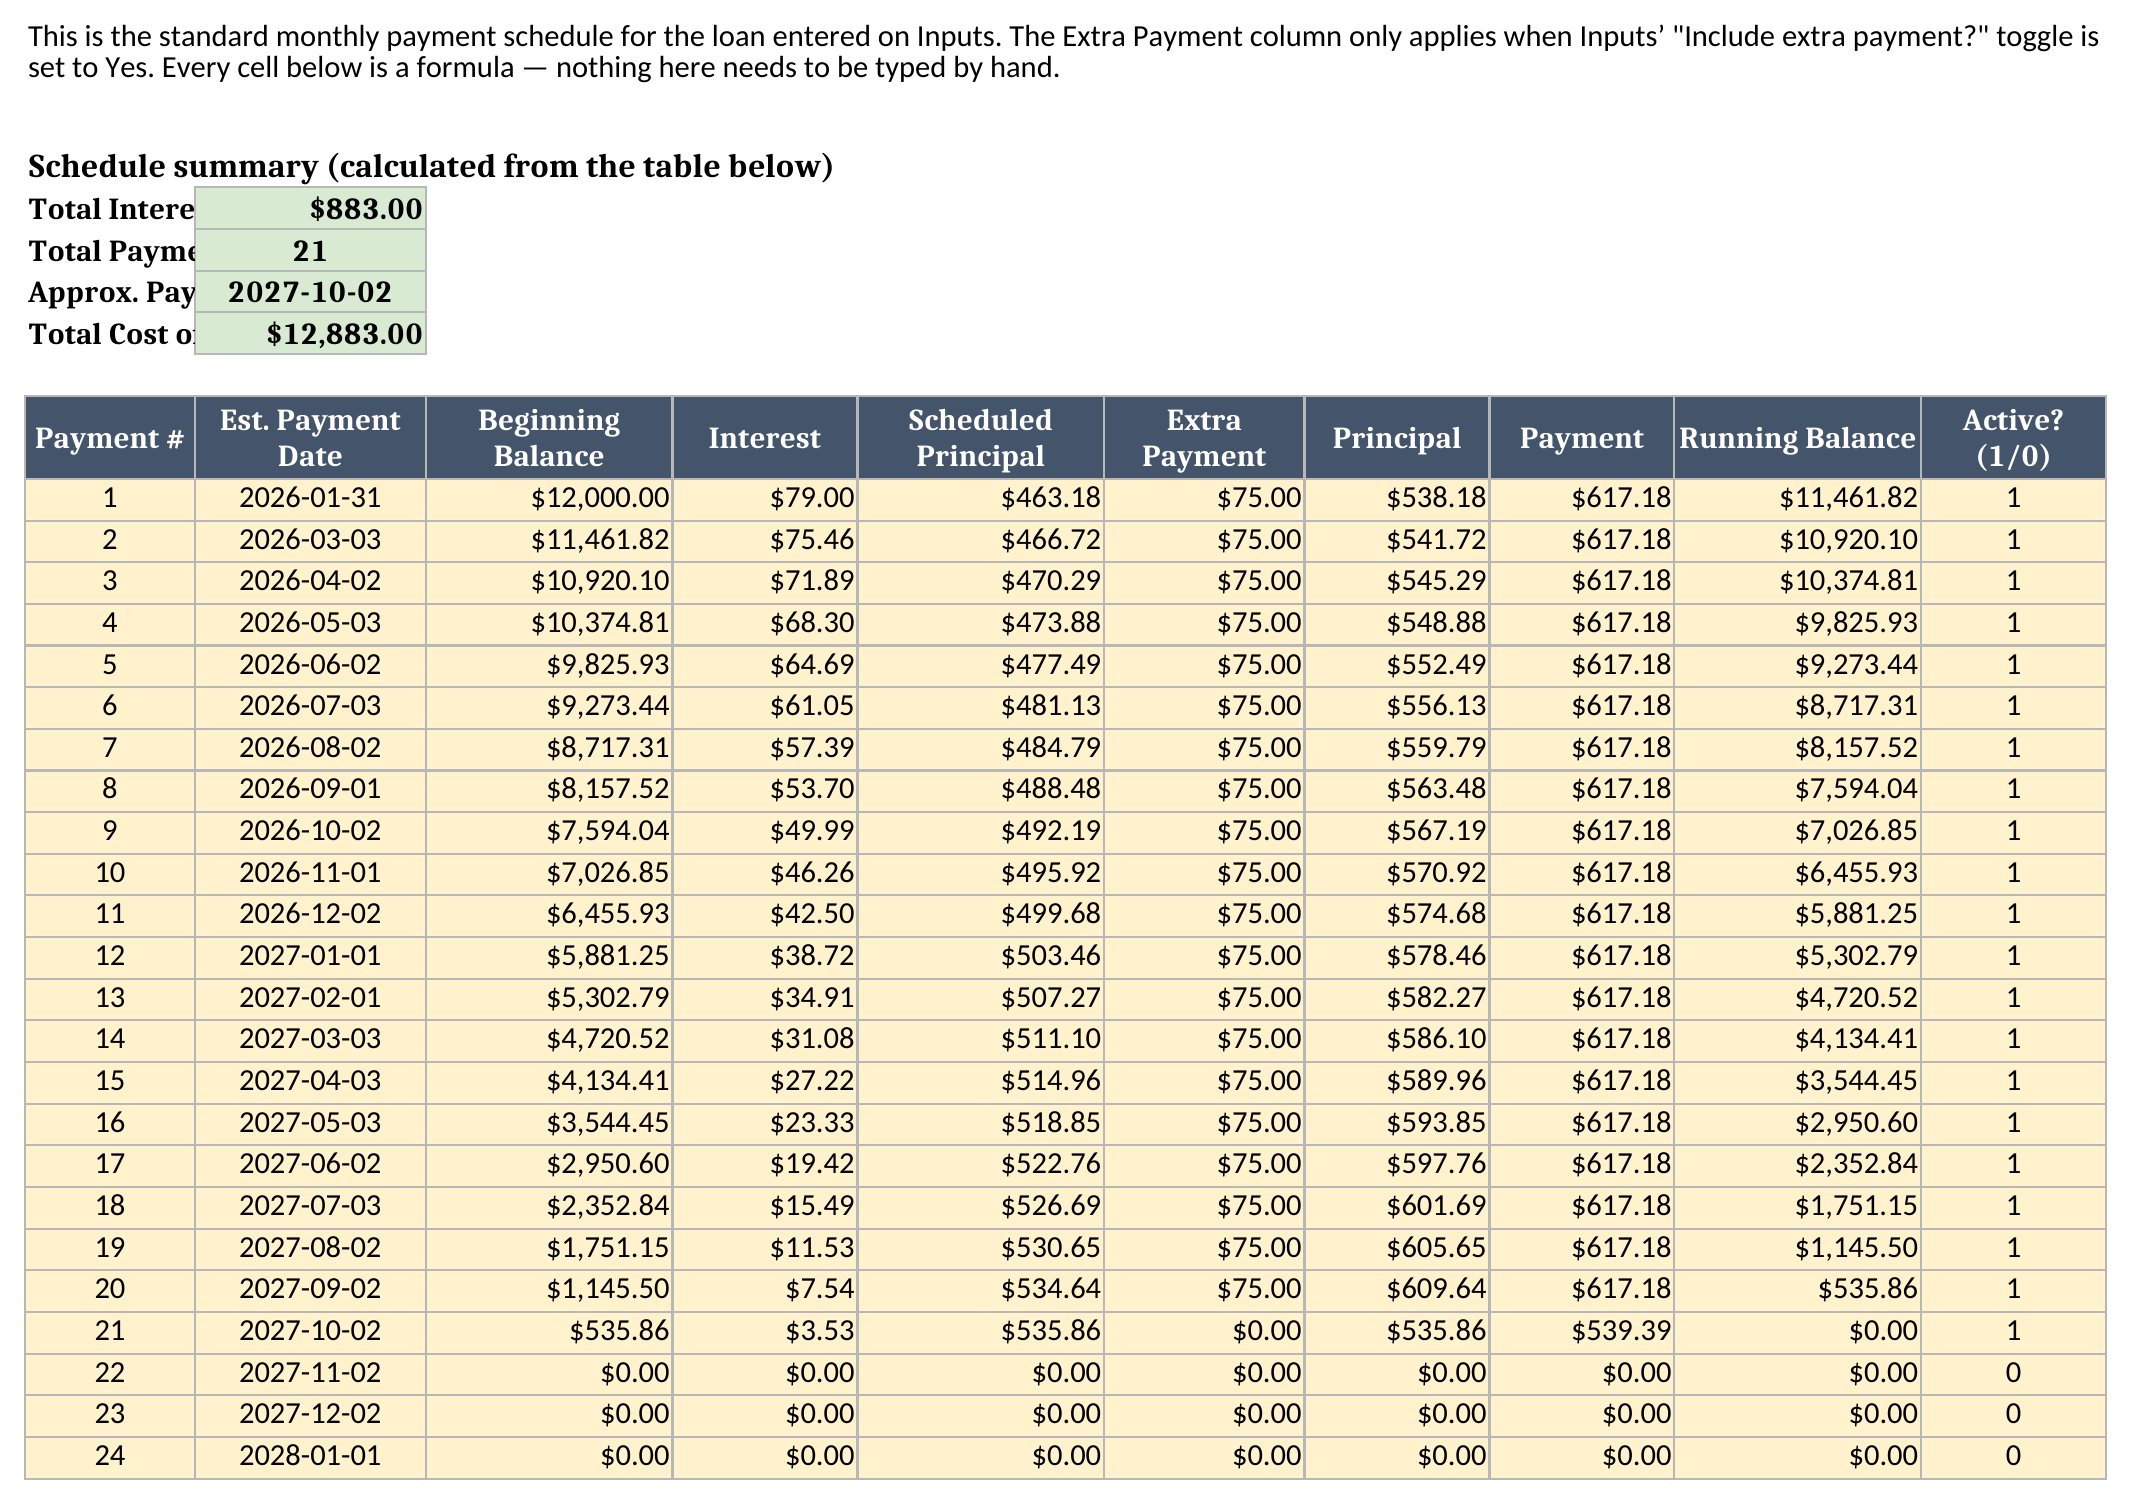Click payment date 2027-11-02
Screen dimensions: 2131x1504
[x=310, y=1374]
